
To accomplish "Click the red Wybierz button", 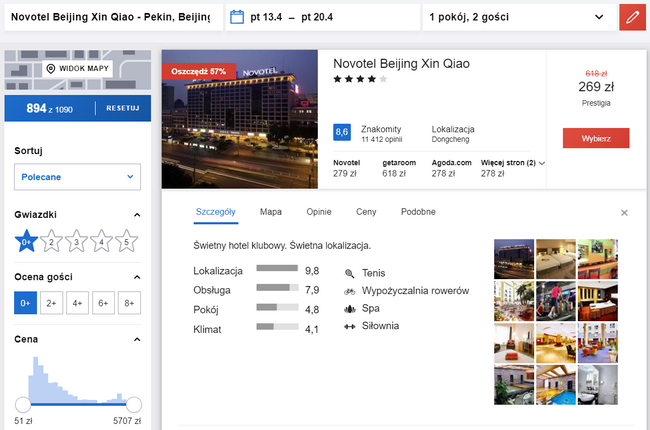I will point(596,138).
